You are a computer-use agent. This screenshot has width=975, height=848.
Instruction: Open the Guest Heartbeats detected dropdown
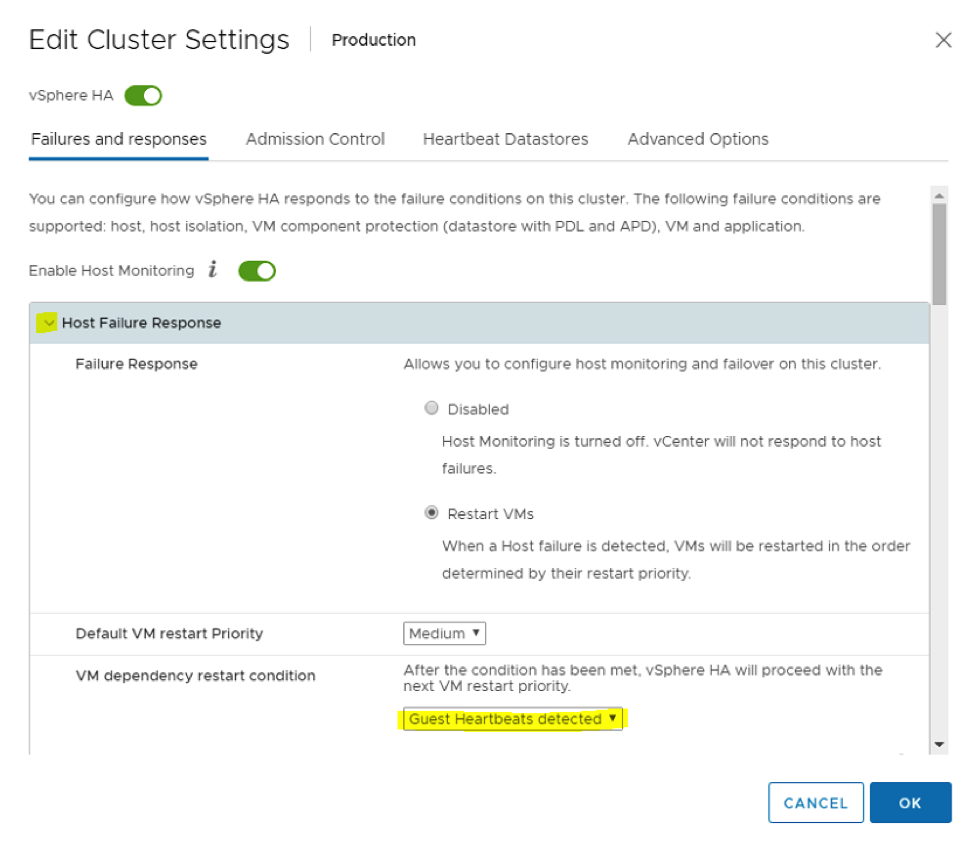coord(513,719)
